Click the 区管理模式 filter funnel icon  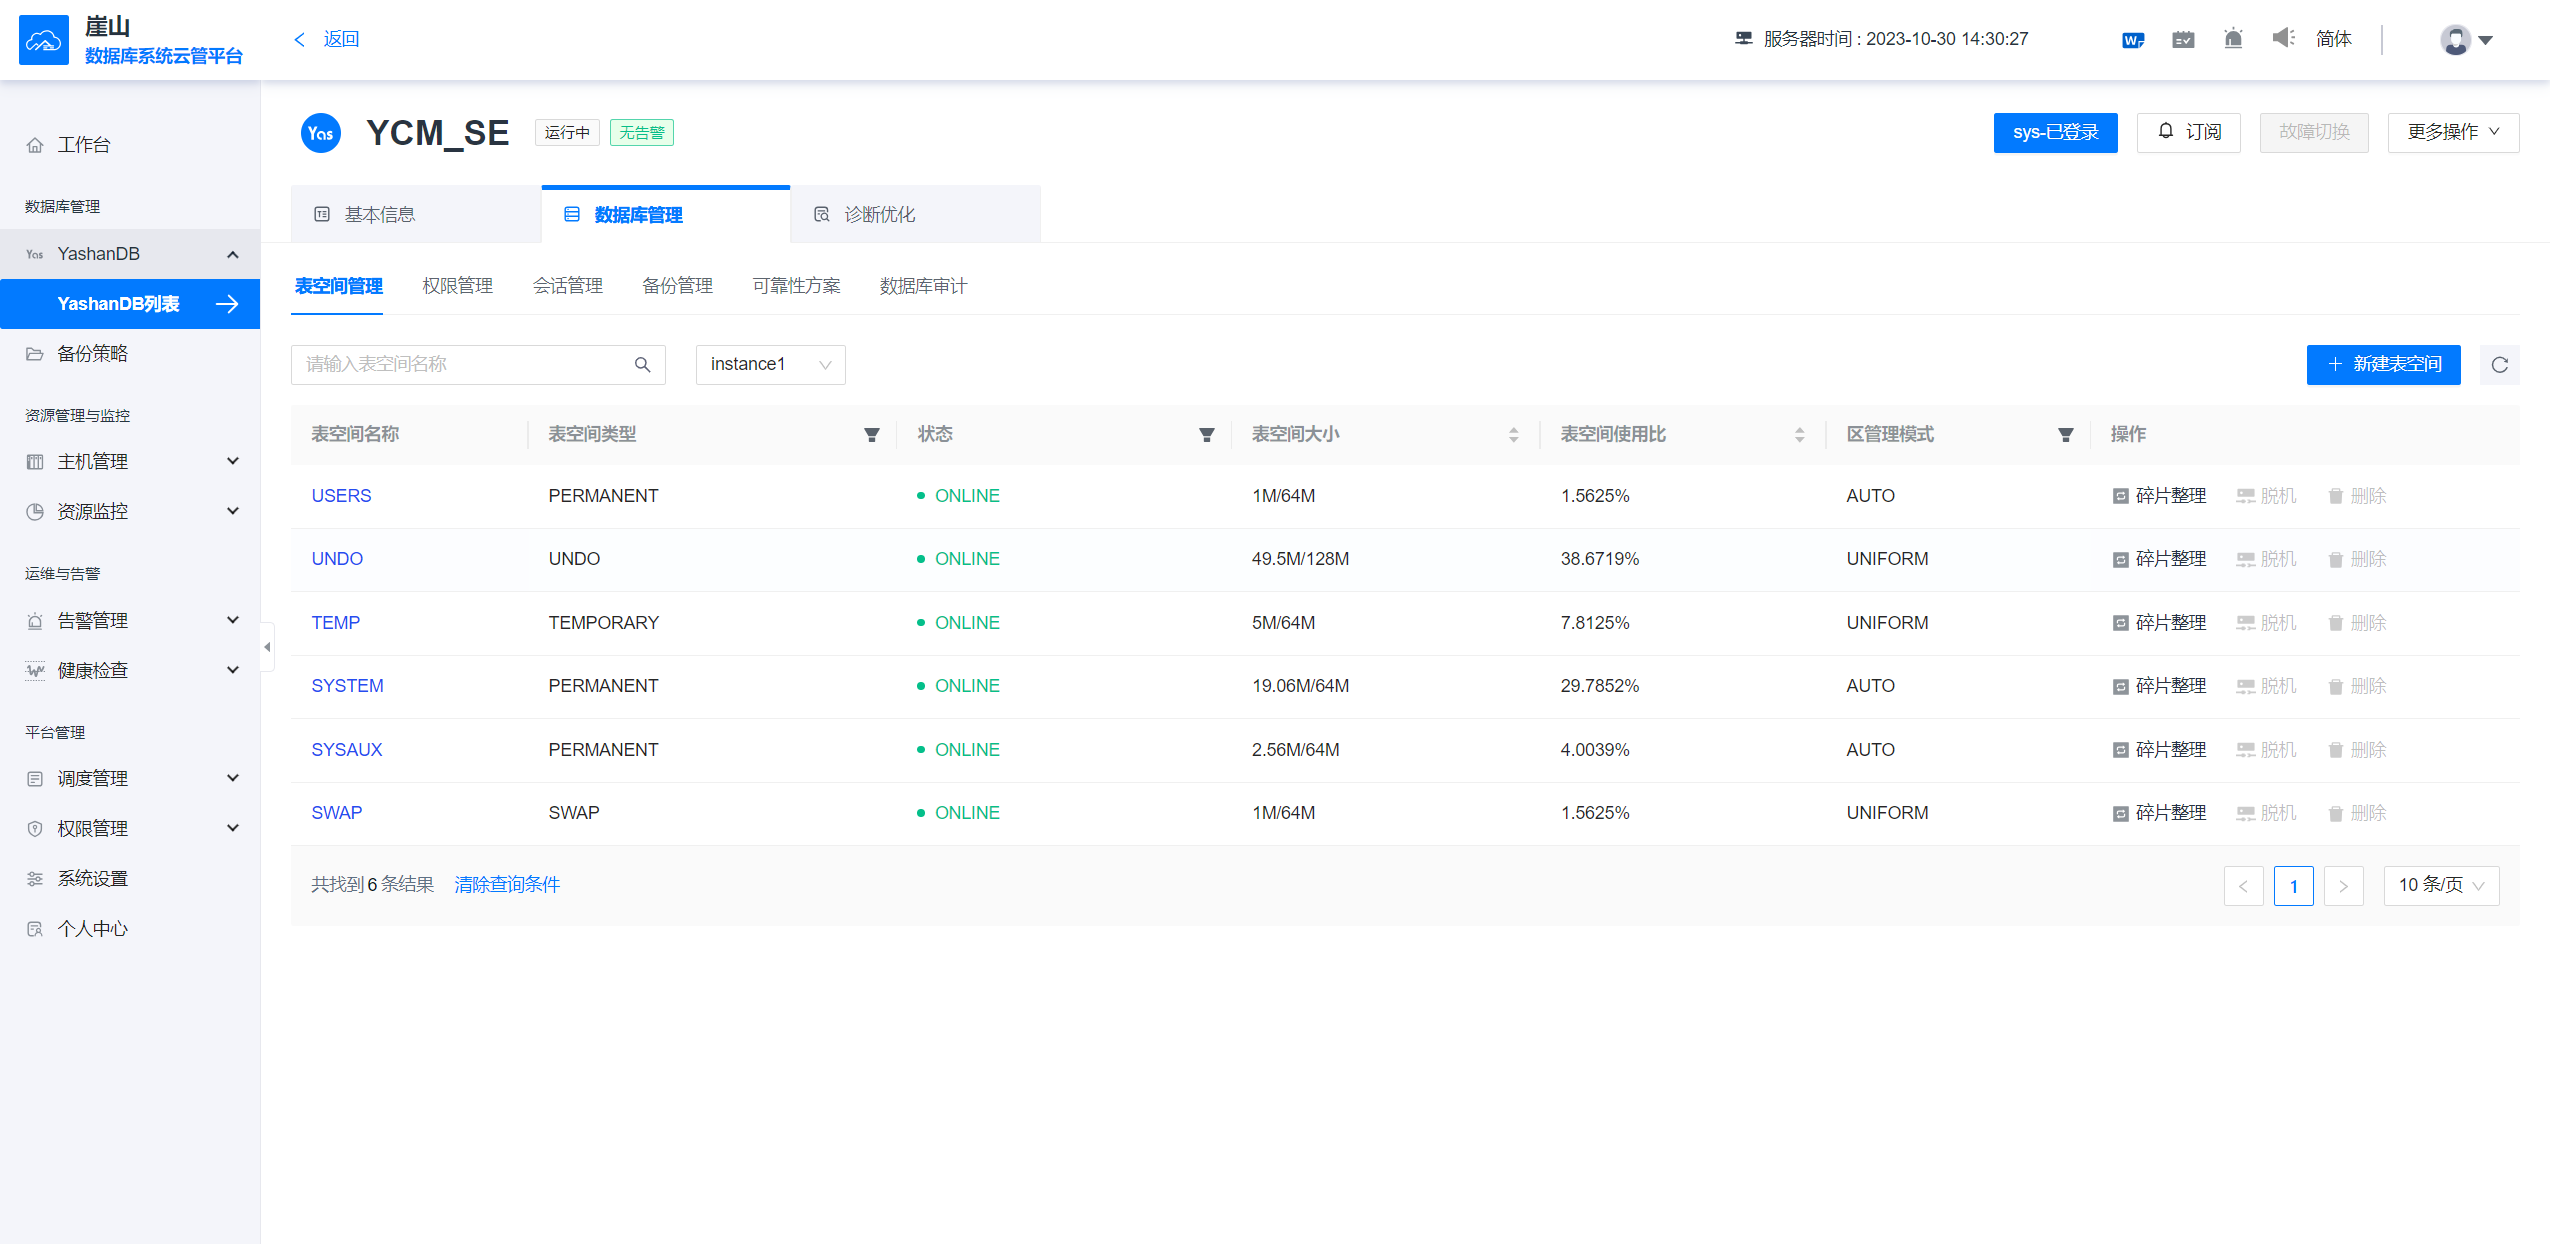2065,435
